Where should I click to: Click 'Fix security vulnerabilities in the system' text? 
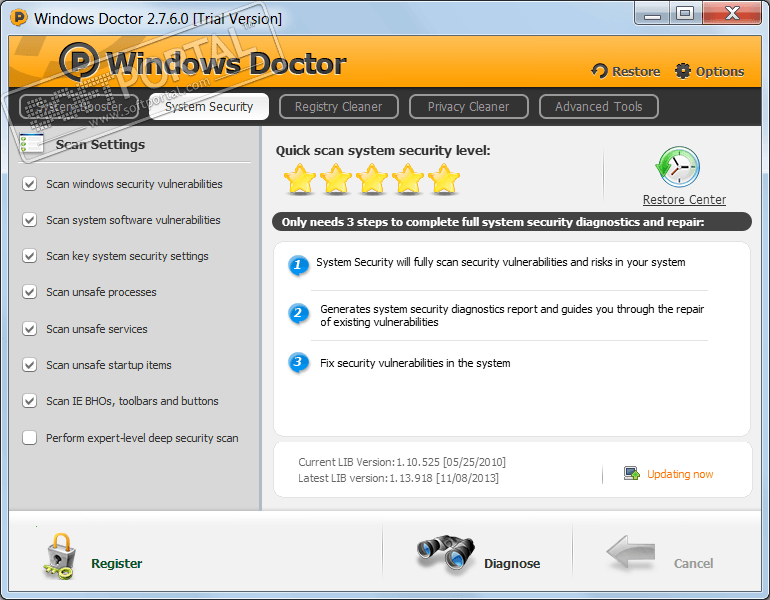(x=415, y=363)
